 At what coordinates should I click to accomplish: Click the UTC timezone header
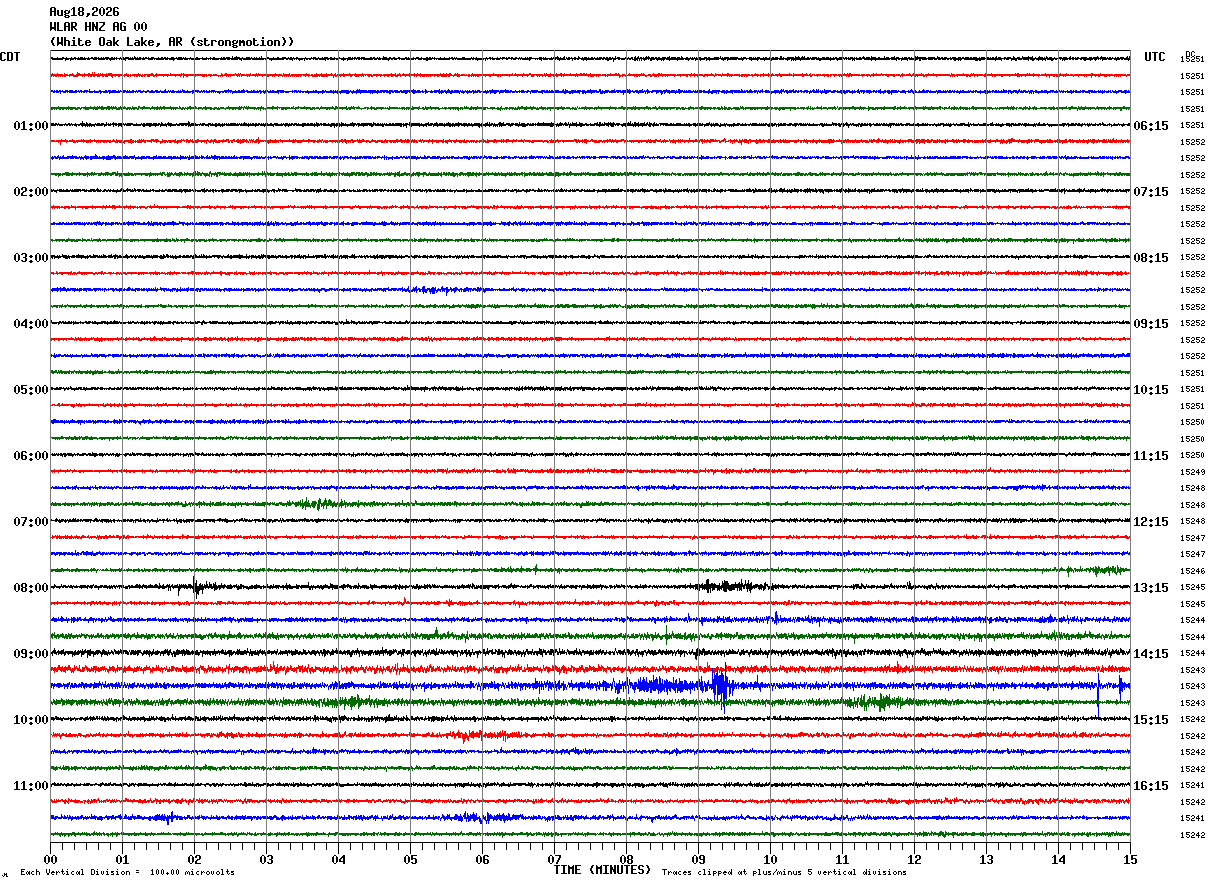pos(1155,57)
